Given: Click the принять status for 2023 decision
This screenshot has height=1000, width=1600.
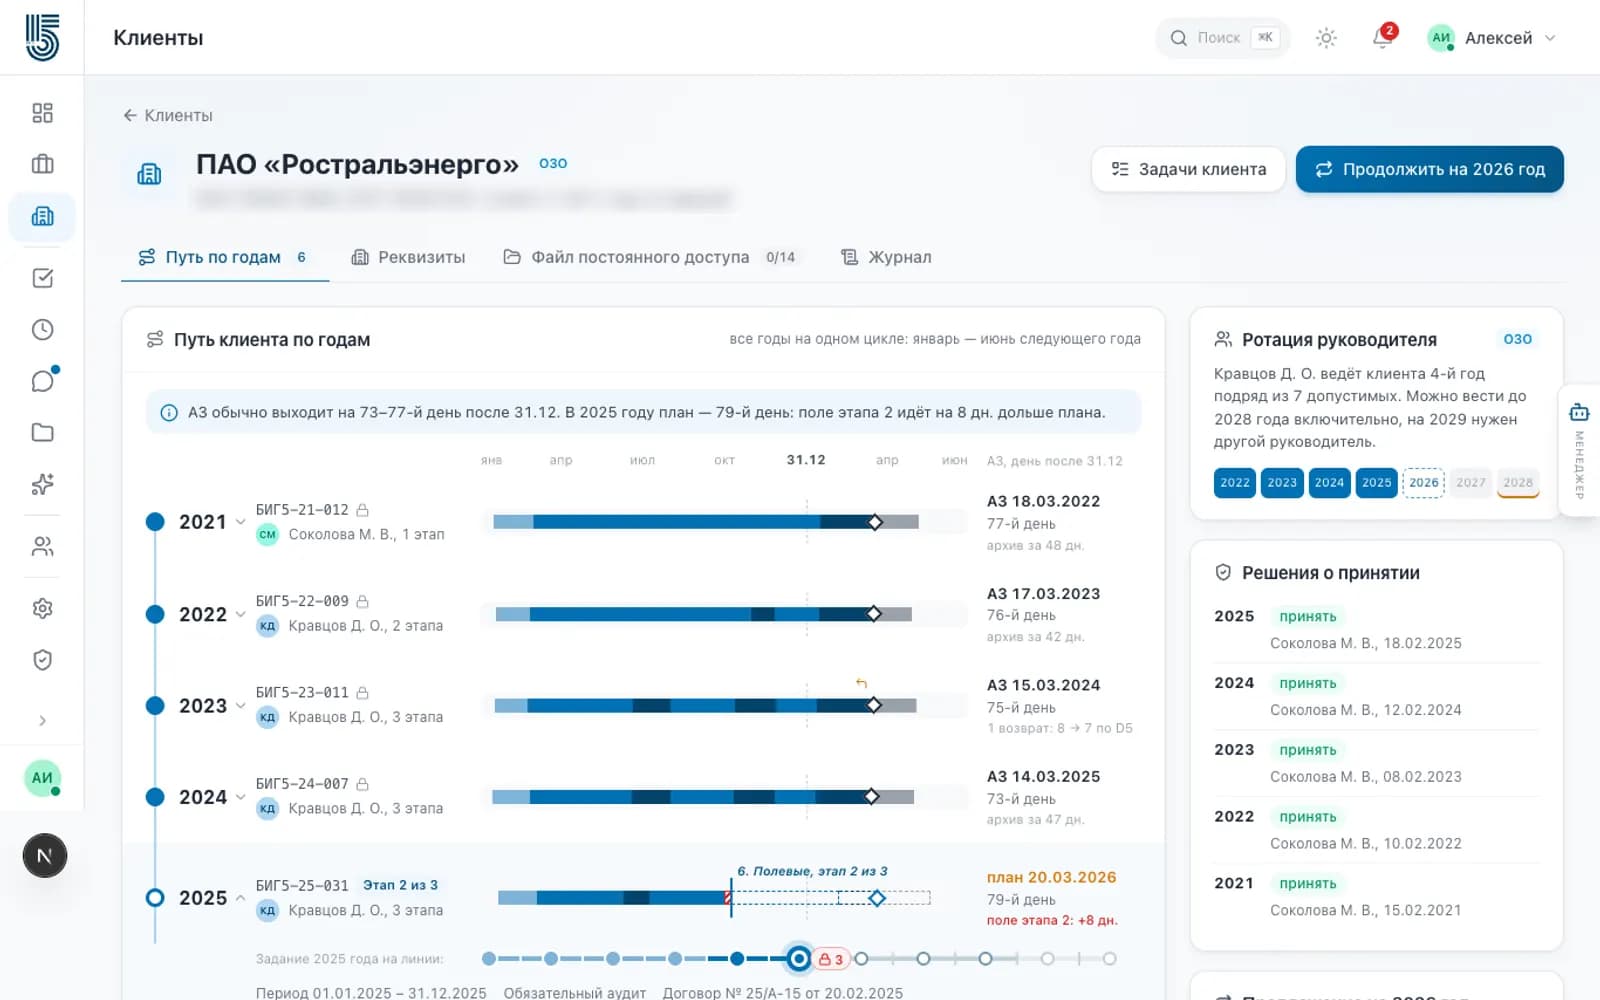Looking at the screenshot, I should pos(1308,750).
